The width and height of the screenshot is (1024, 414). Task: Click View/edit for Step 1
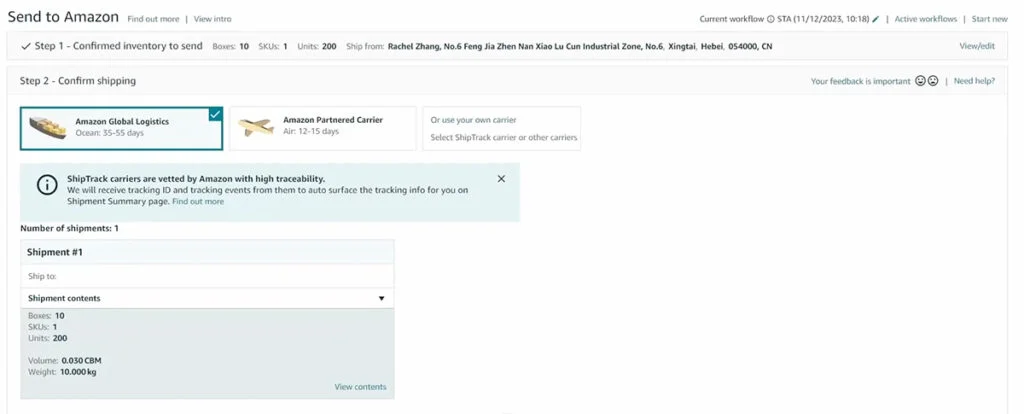(977, 46)
